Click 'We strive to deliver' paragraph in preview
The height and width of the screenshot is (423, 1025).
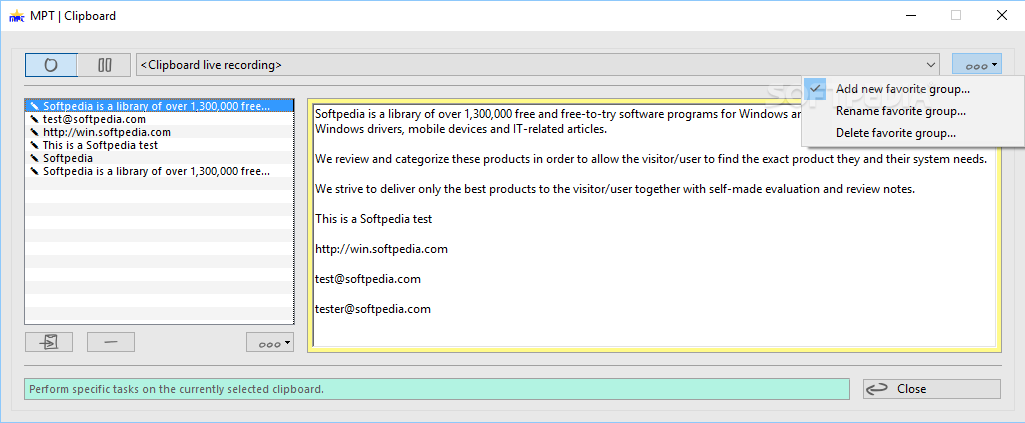point(614,190)
